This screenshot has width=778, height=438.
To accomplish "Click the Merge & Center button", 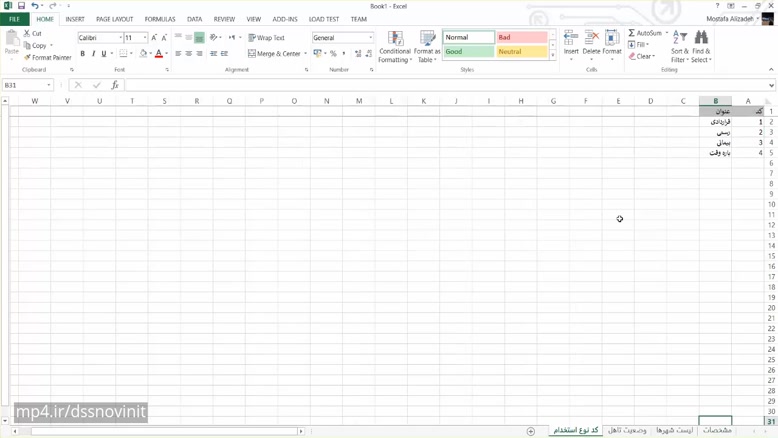I will coord(277,54).
